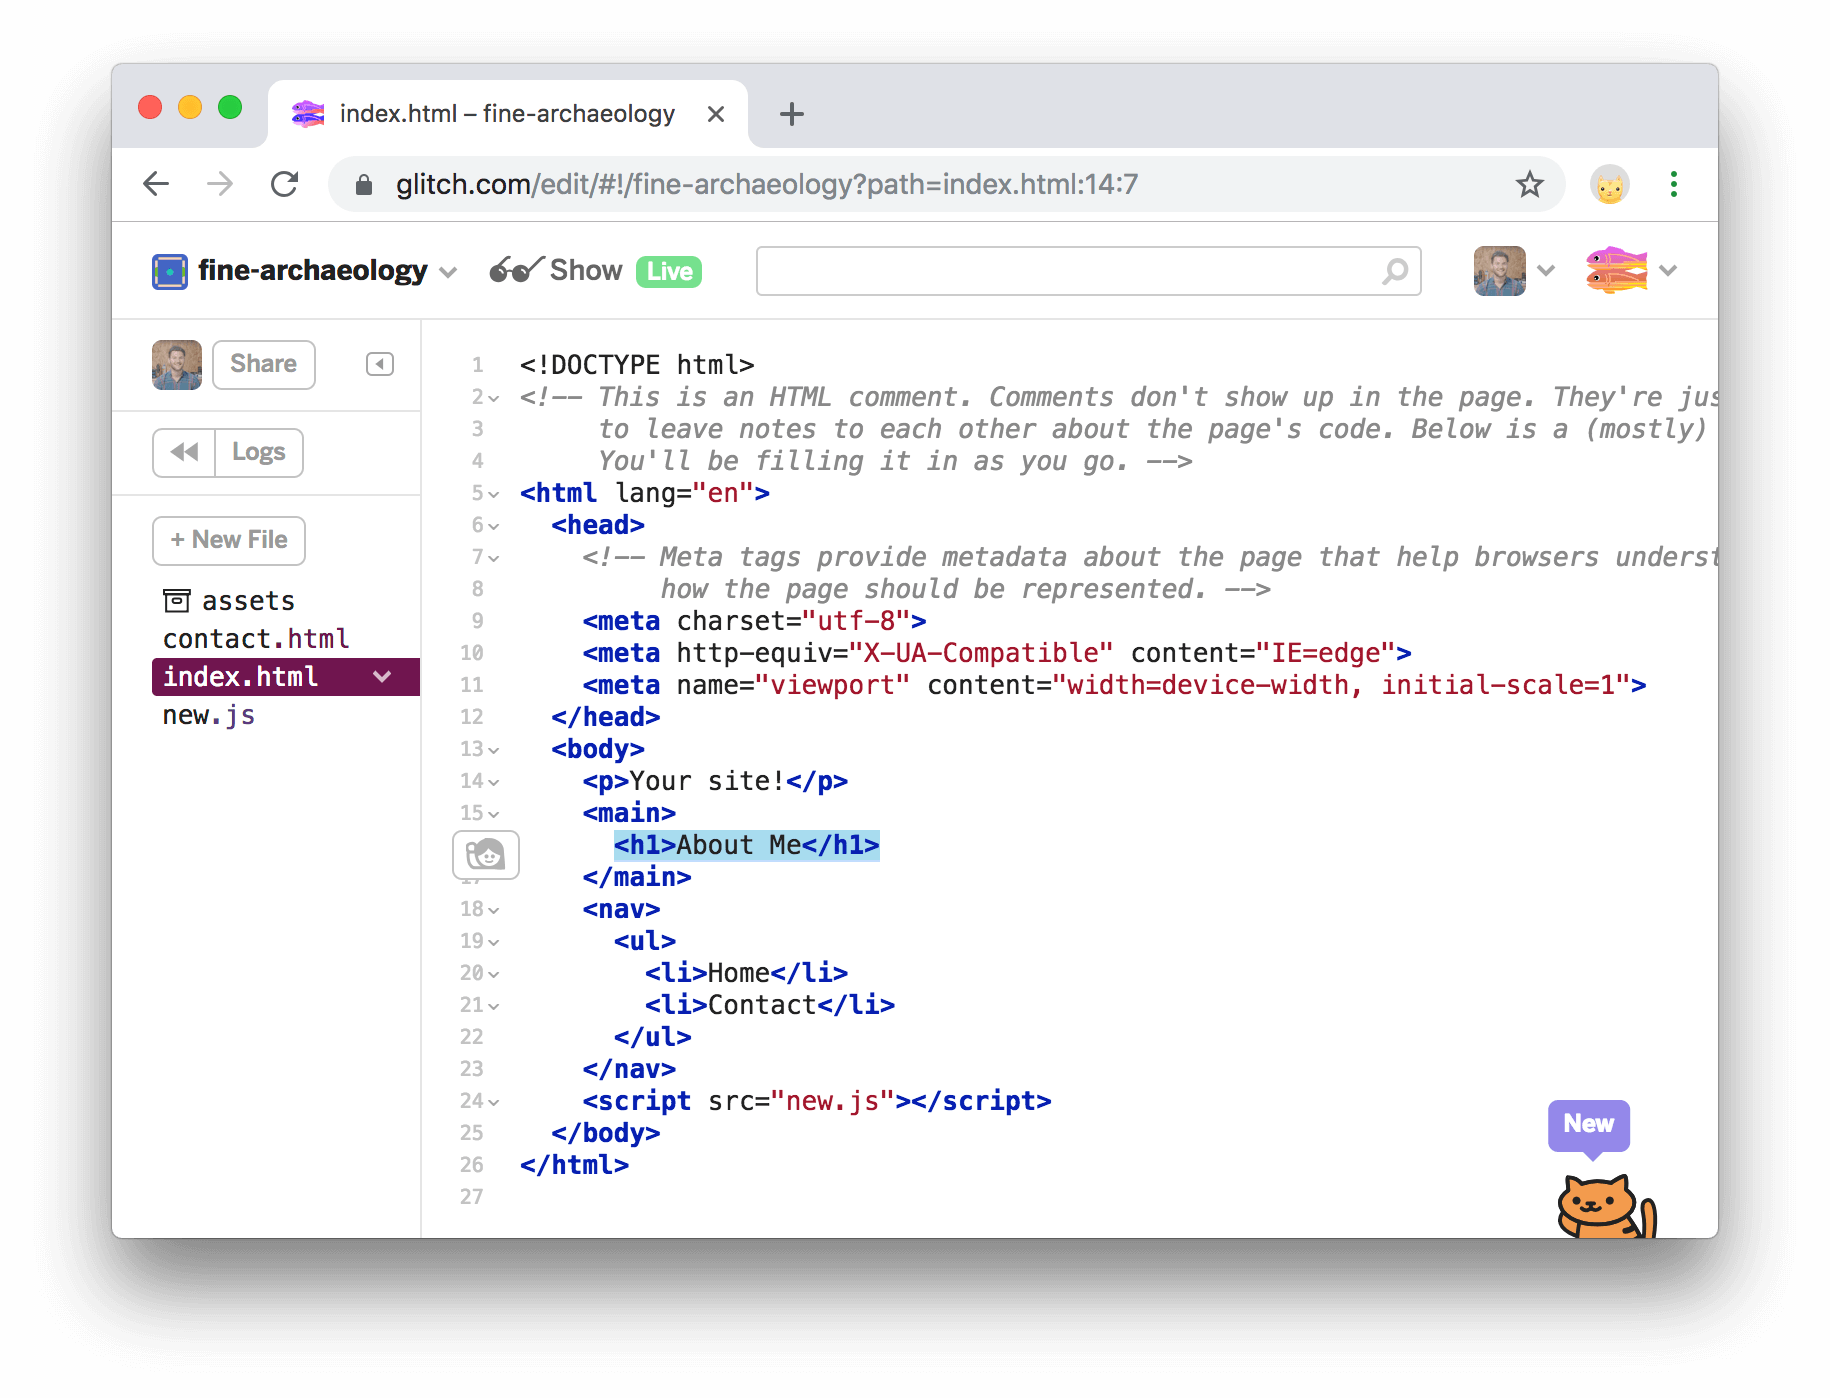Click the assets folder icon
Image resolution: width=1830 pixels, height=1398 pixels.
[x=177, y=601]
